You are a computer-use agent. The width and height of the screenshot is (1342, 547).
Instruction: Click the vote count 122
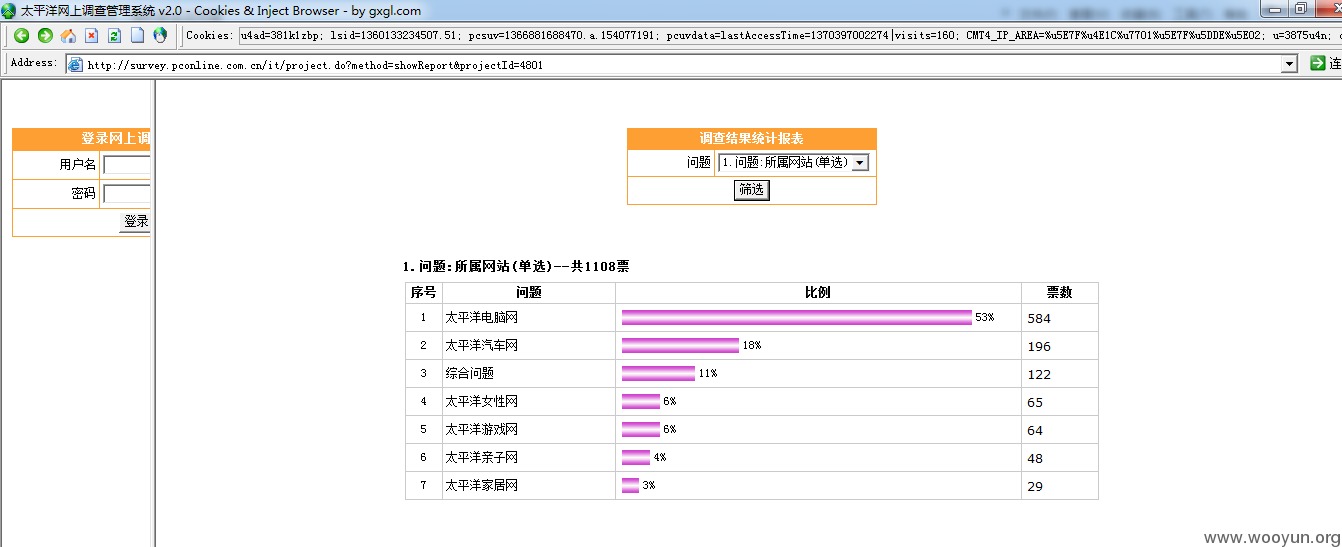pyautogui.click(x=1039, y=375)
